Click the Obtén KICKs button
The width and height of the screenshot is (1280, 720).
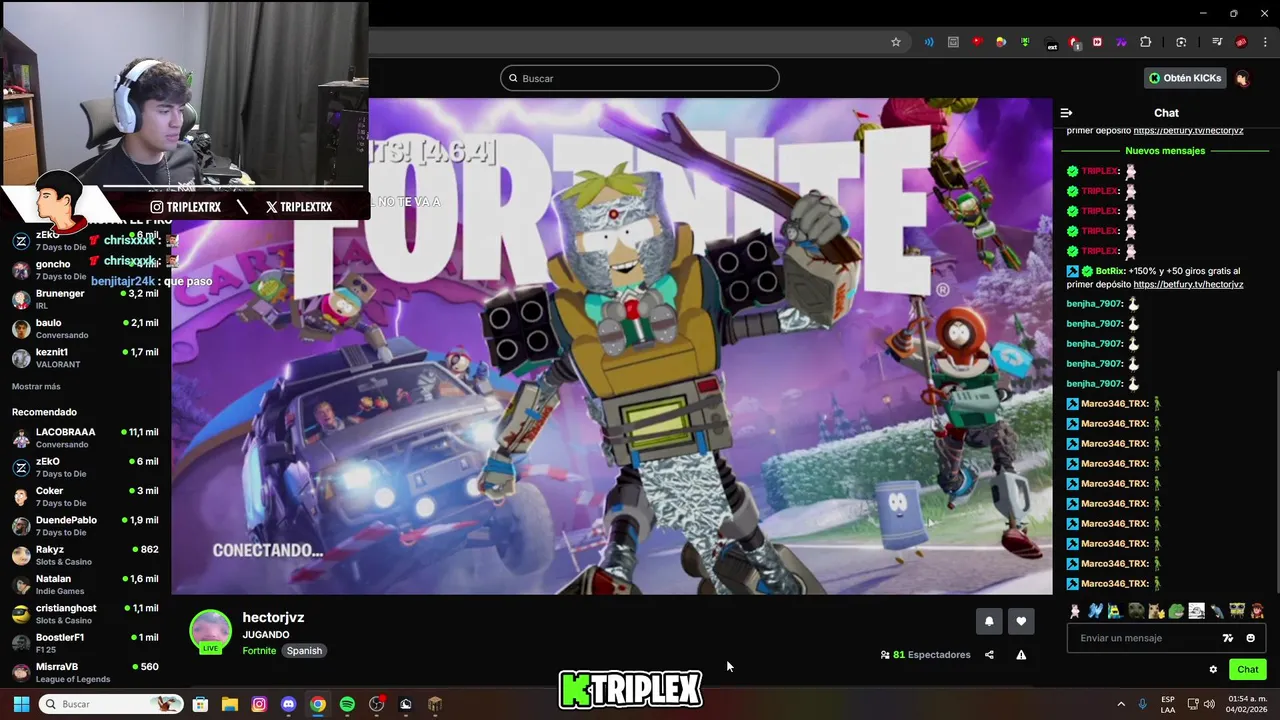[x=1185, y=78]
